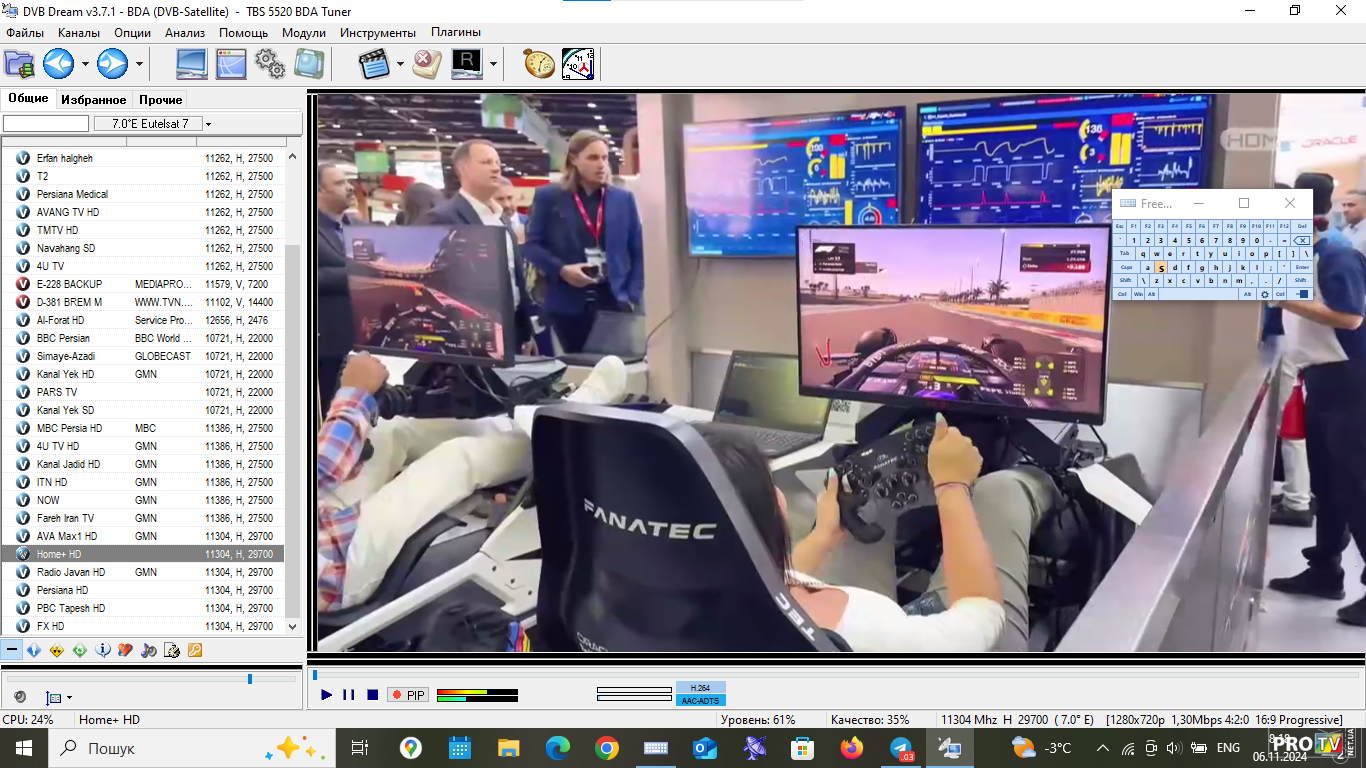This screenshot has width=1366, height=768.
Task: Open the satellite selector dropdown arrow
Action: pos(208,124)
